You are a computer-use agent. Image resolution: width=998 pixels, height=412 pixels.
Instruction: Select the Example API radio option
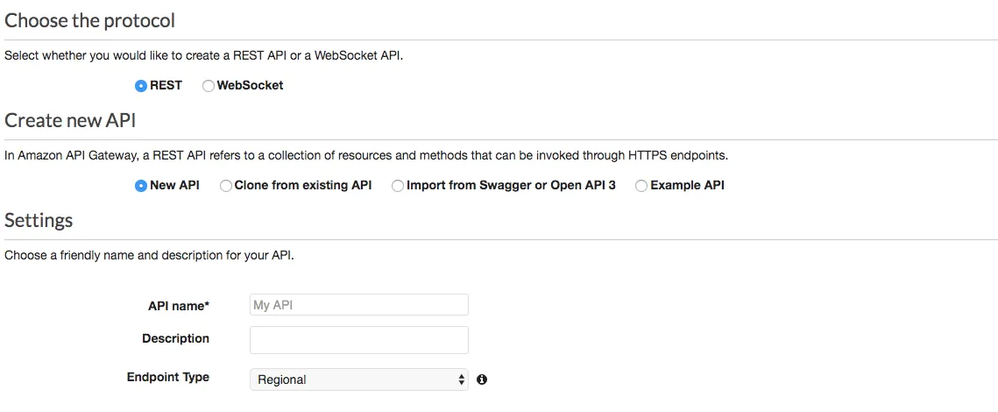642,186
